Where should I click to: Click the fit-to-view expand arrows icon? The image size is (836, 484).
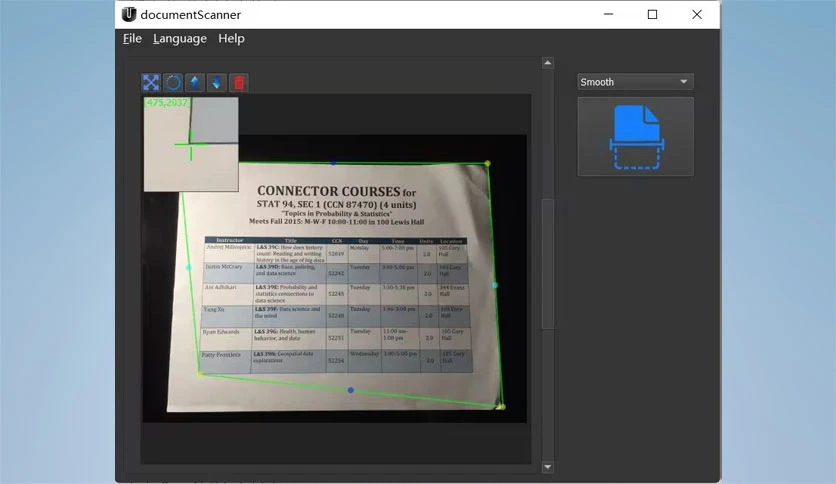click(151, 83)
